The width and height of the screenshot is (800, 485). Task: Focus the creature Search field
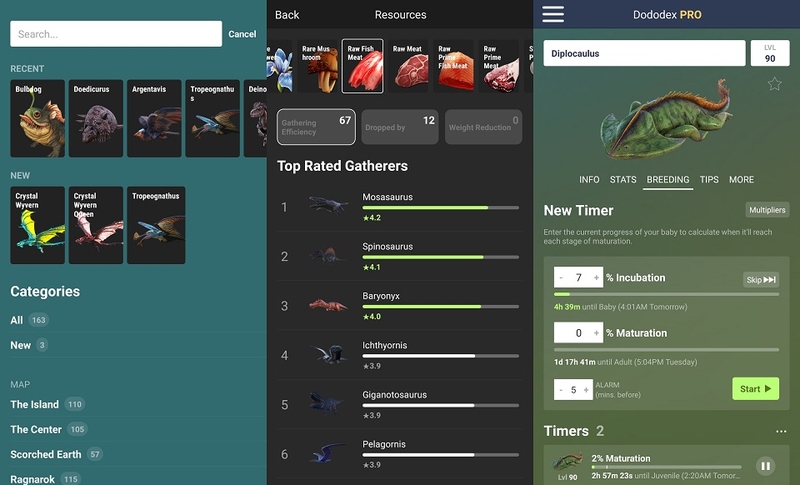point(116,34)
